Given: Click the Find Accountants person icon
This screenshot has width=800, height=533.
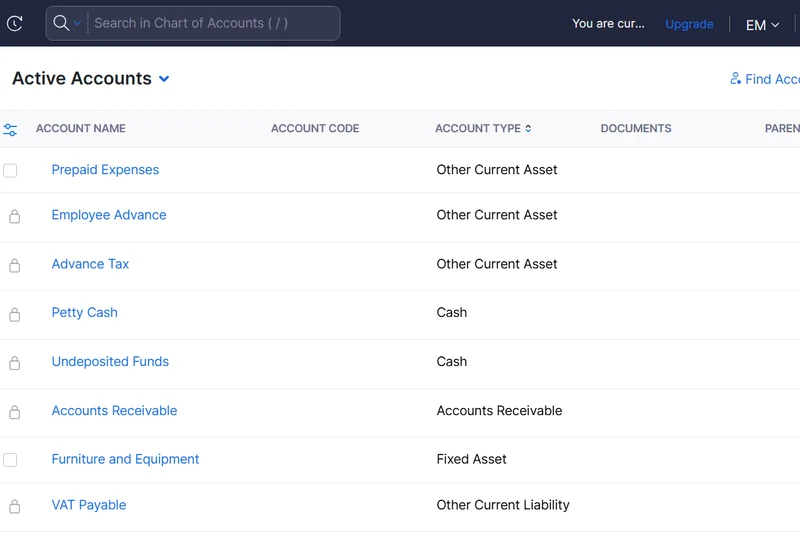Looking at the screenshot, I should click(736, 79).
